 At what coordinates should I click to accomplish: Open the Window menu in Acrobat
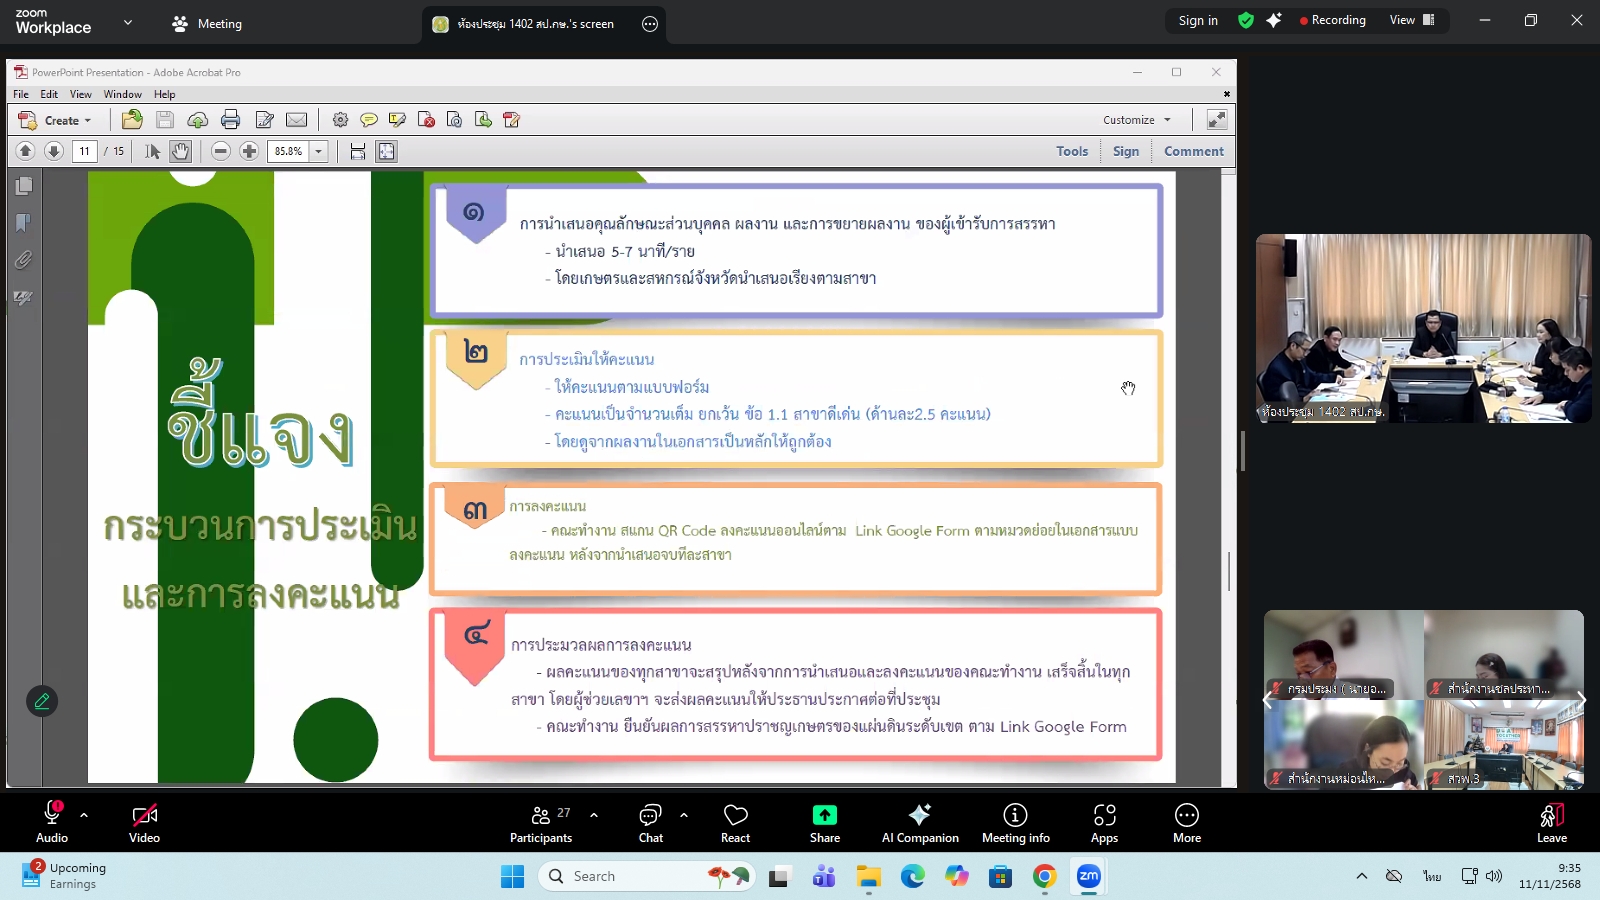click(x=122, y=94)
